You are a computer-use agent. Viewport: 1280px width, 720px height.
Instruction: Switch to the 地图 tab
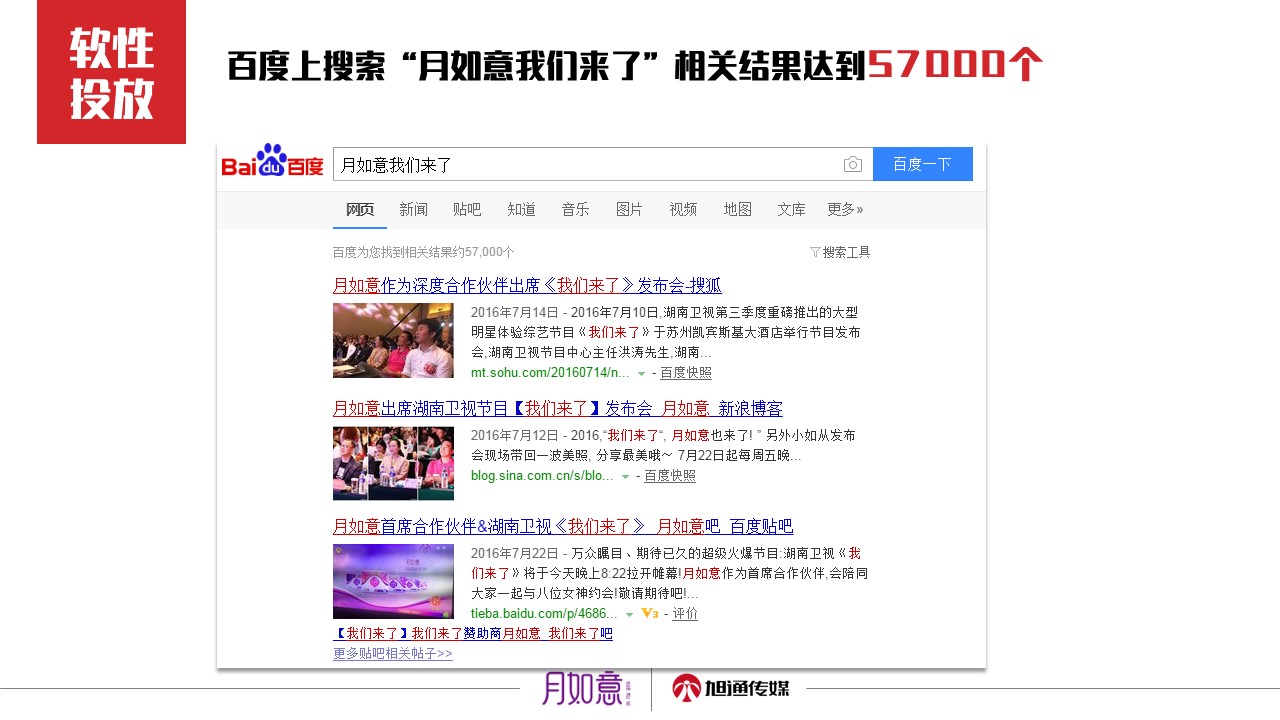738,209
